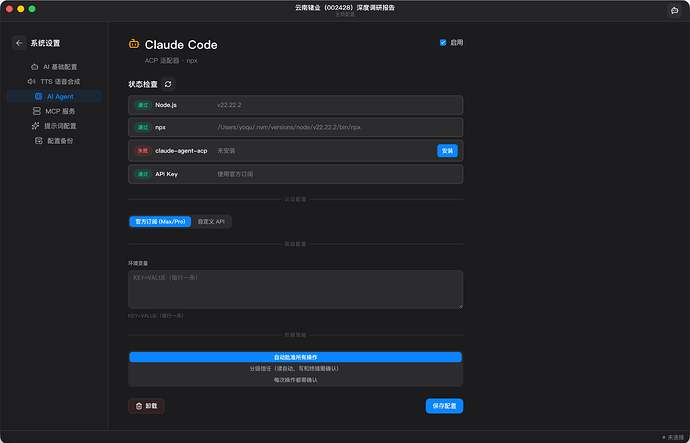Click the 未连接 status bar indicator

[673, 438]
